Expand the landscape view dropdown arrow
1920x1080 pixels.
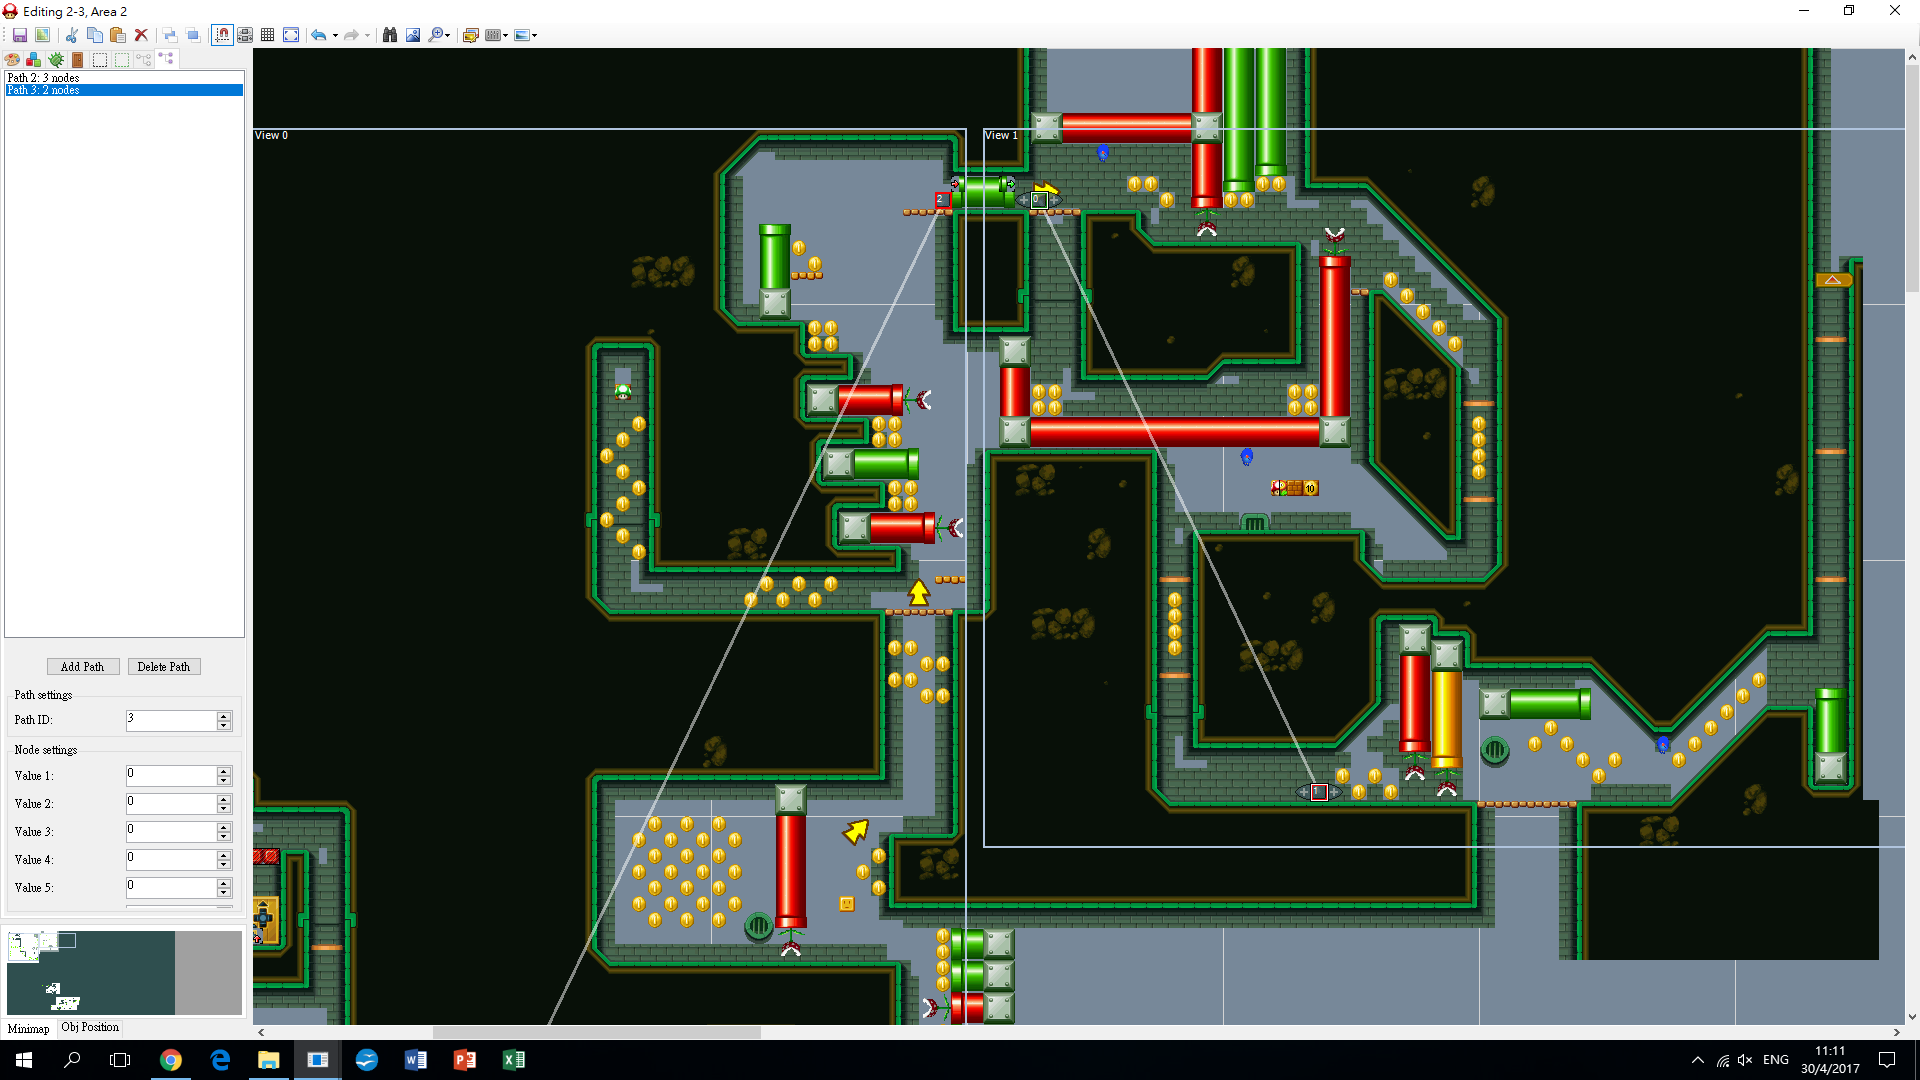pyautogui.click(x=535, y=35)
